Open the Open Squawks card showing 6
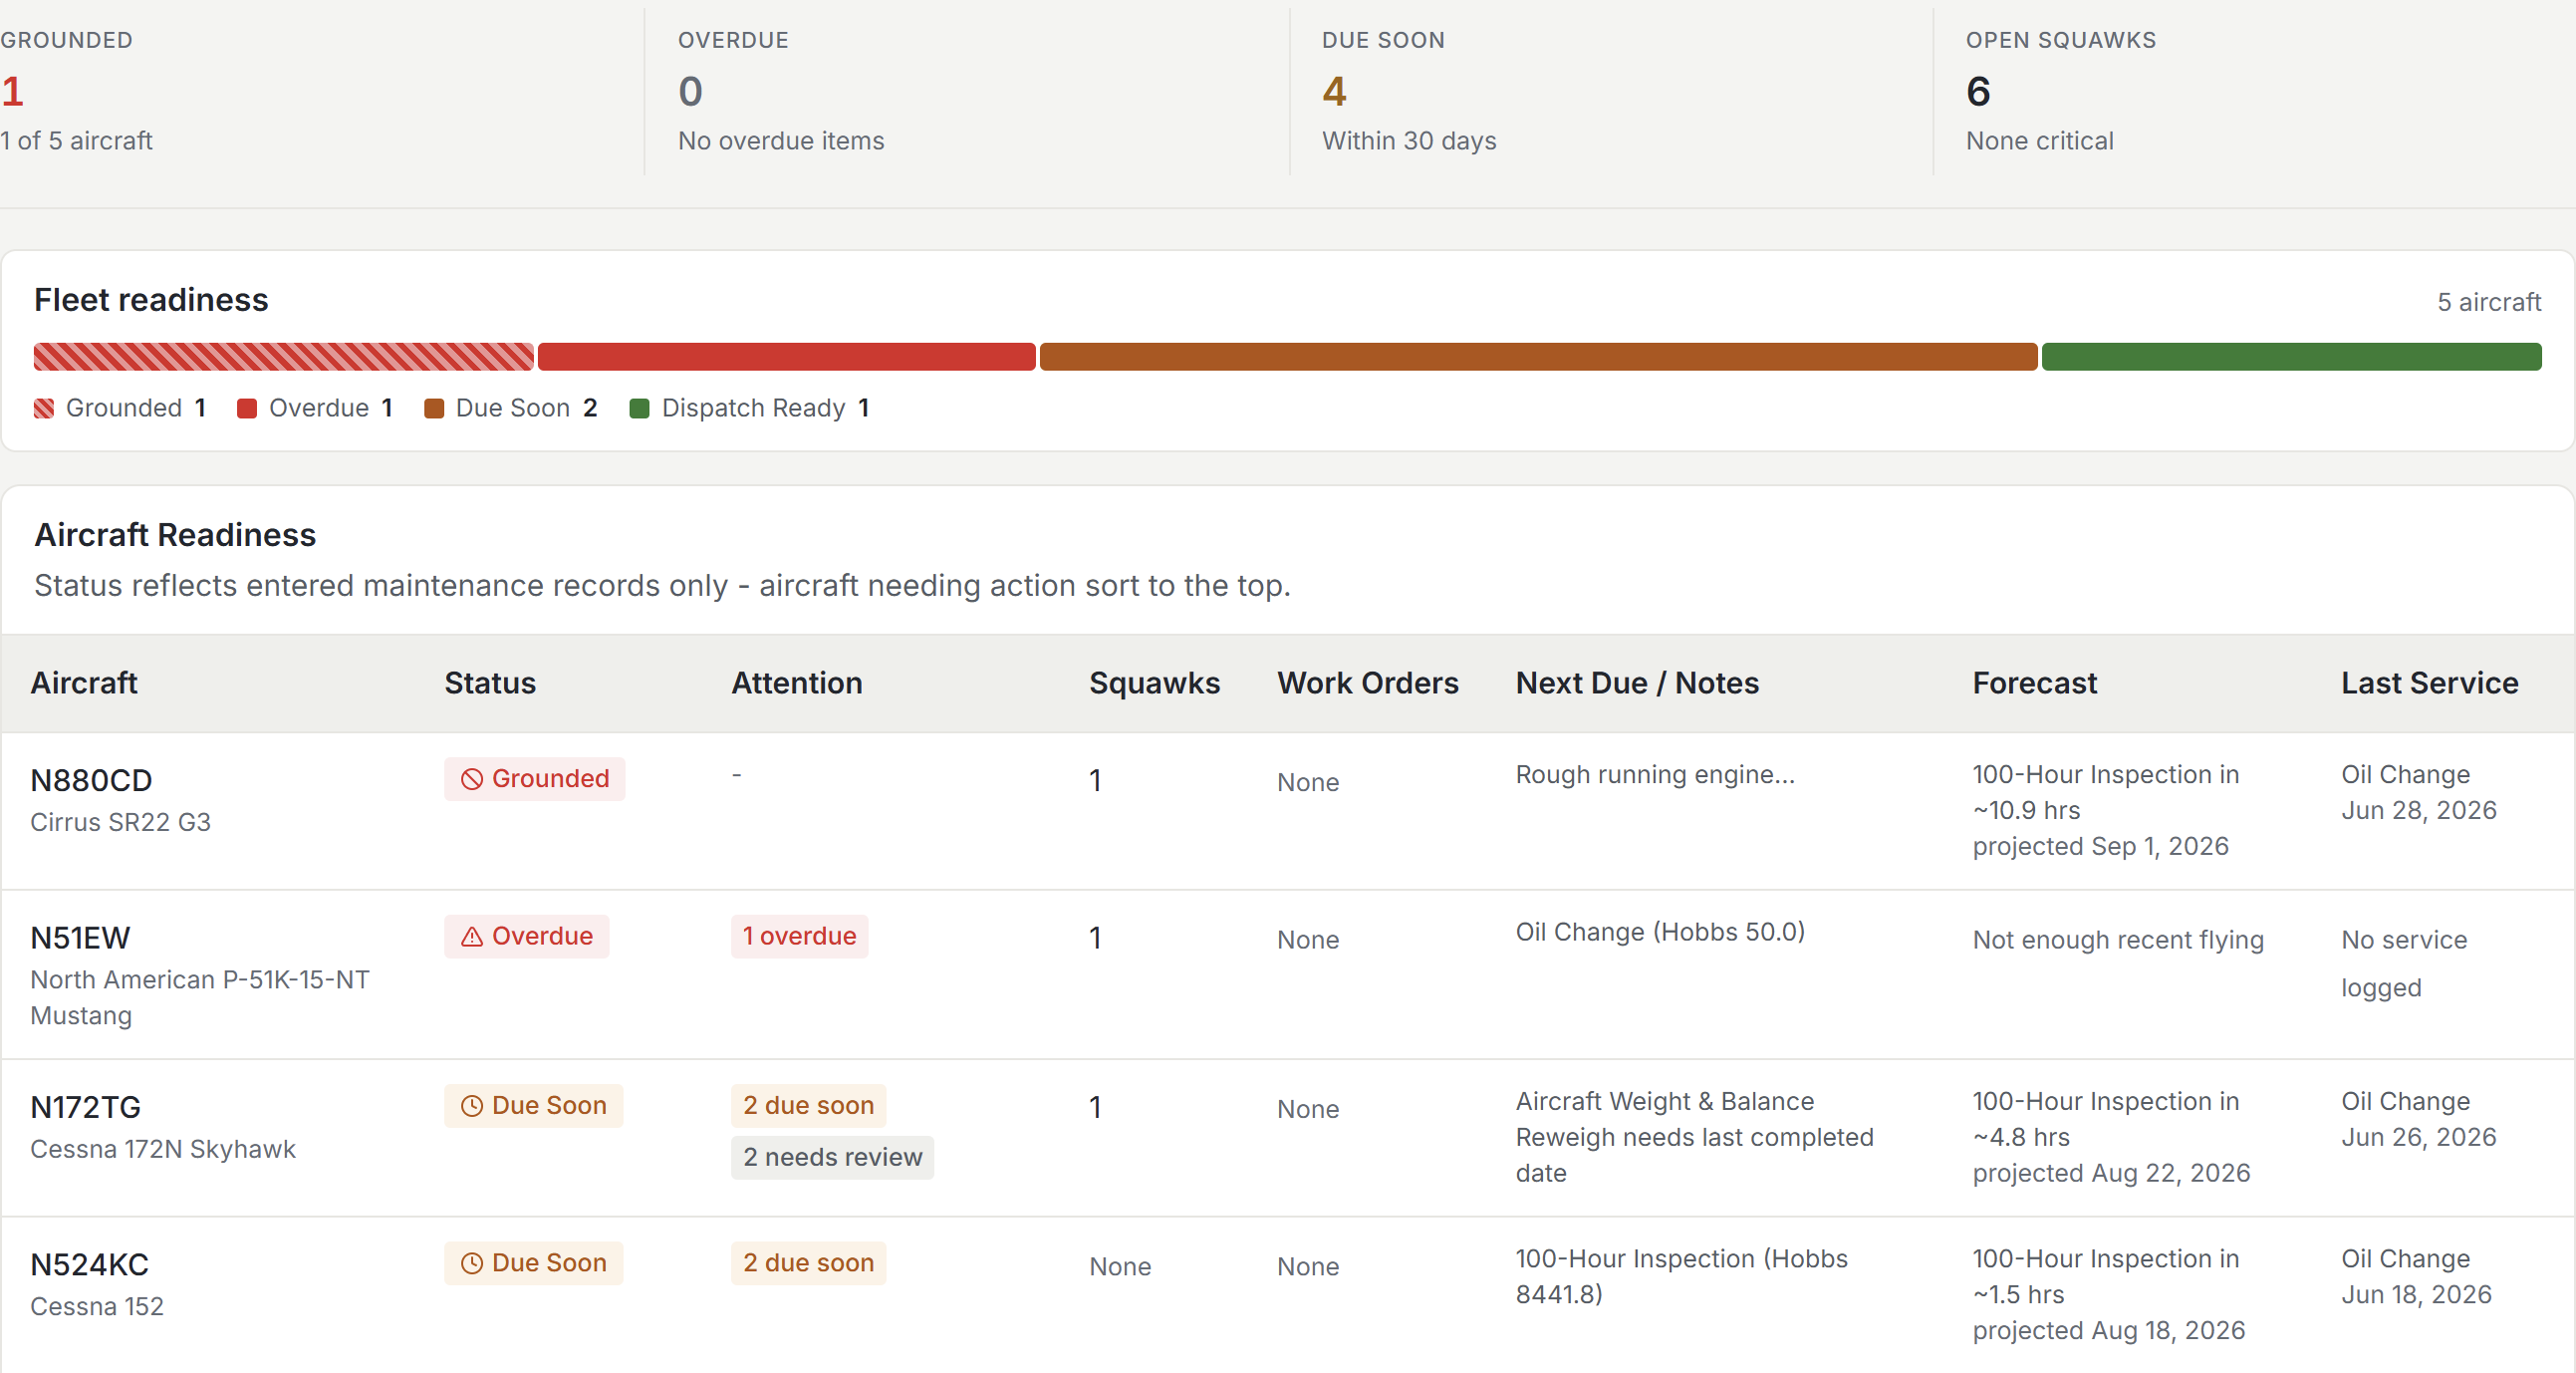 pos(2255,92)
